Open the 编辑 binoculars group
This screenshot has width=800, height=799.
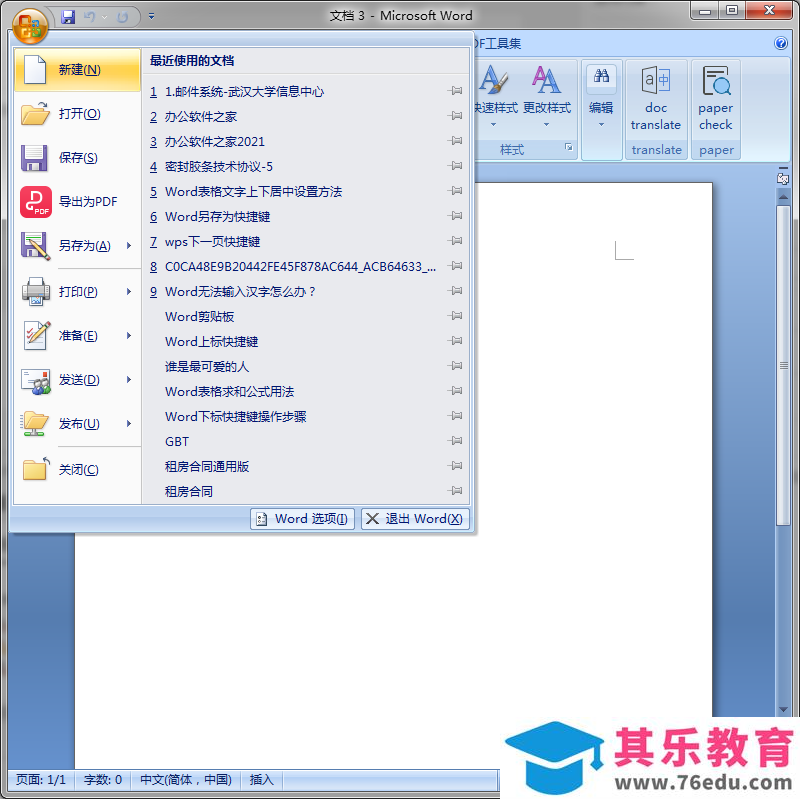601,96
